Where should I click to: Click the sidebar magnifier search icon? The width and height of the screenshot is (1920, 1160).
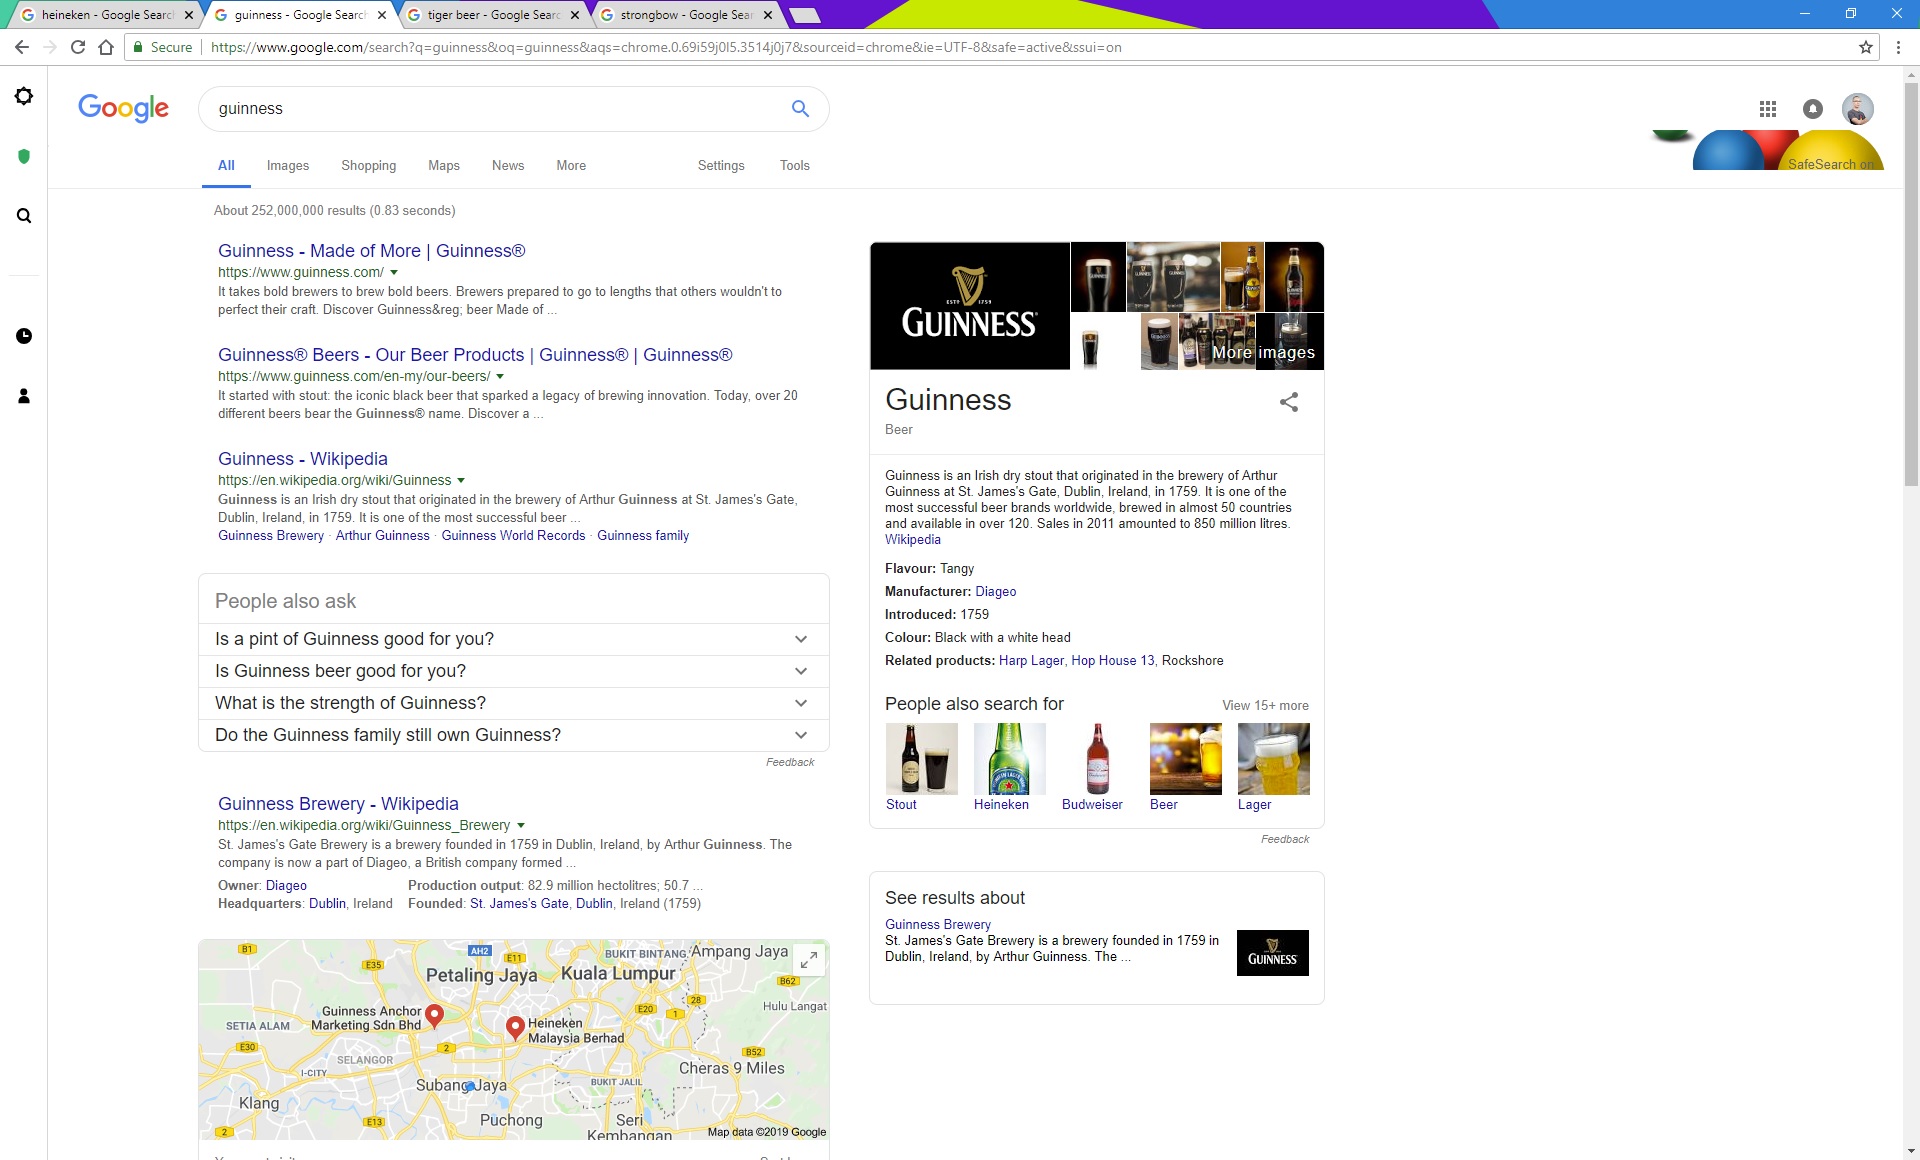(24, 216)
